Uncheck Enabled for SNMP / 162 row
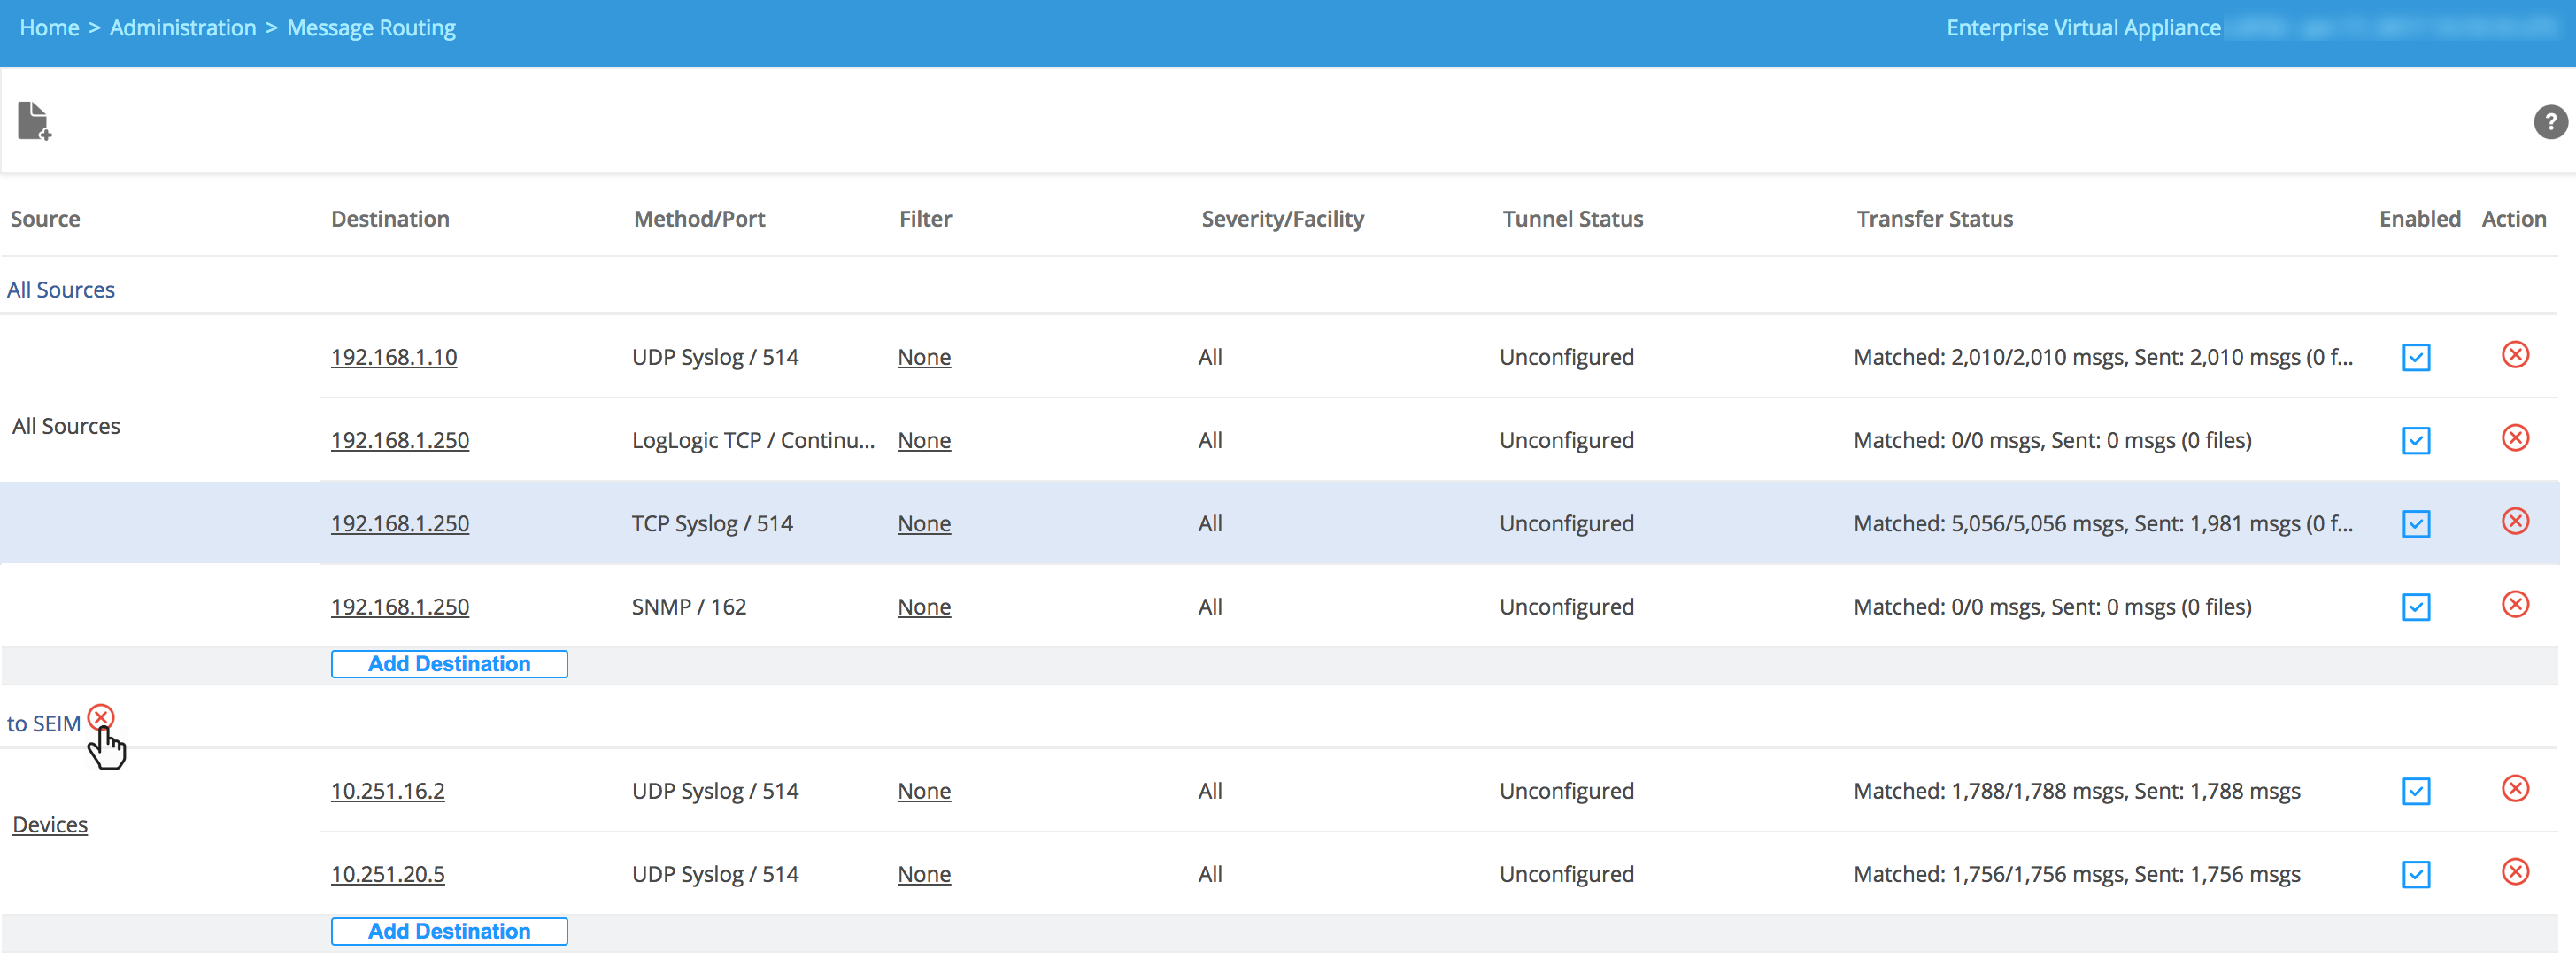Image resolution: width=2576 pixels, height=967 pixels. [x=2415, y=607]
